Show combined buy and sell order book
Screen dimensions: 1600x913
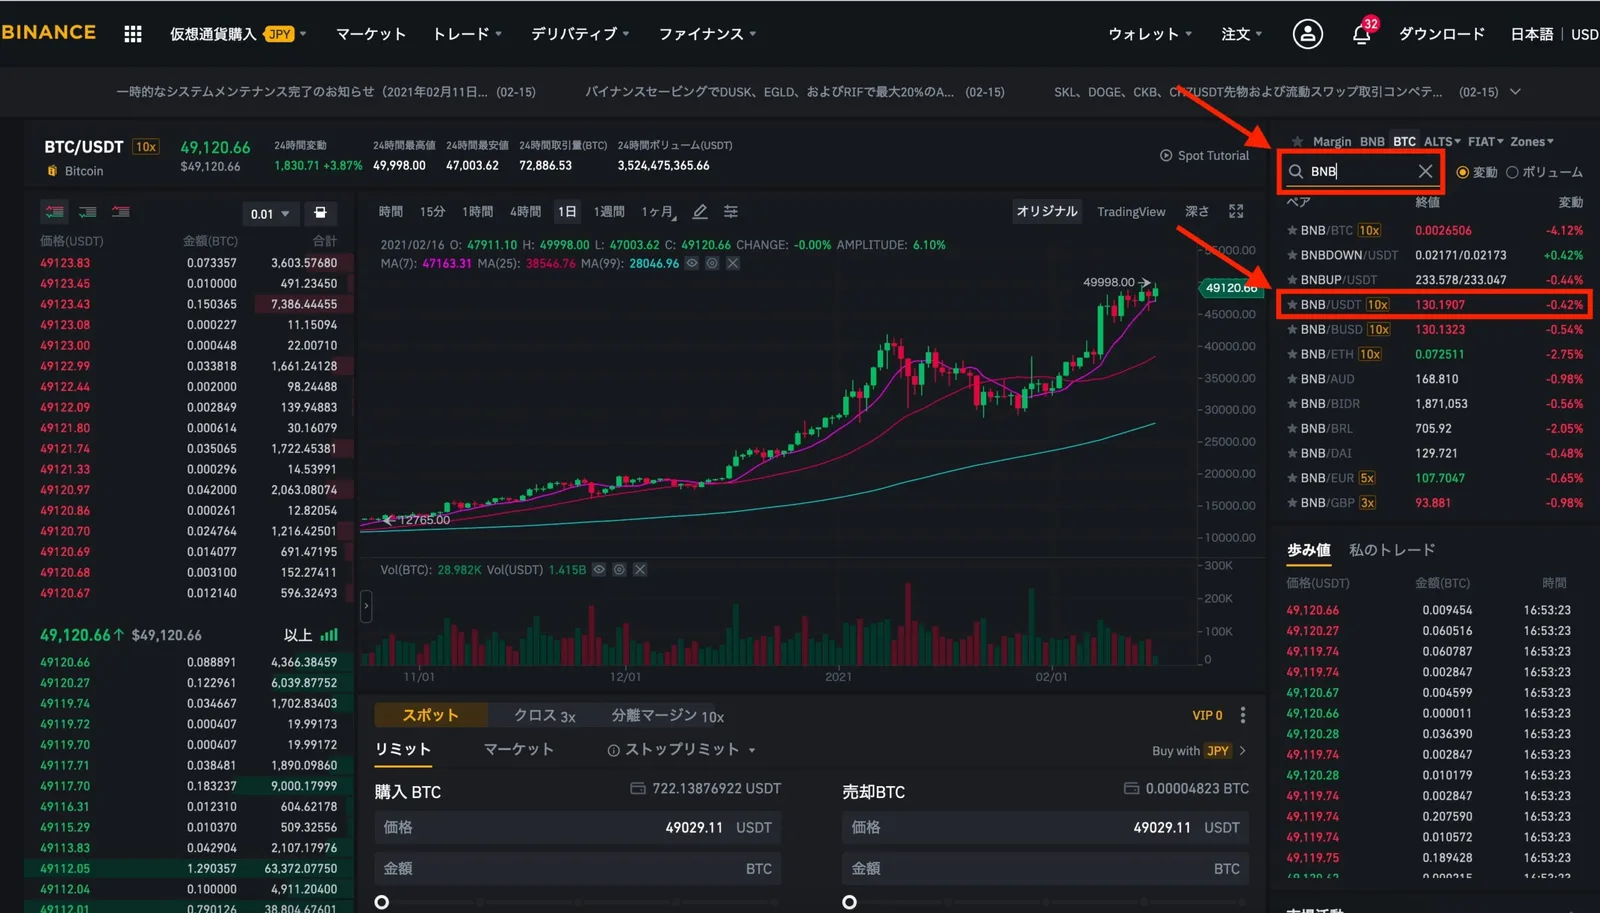tap(54, 212)
